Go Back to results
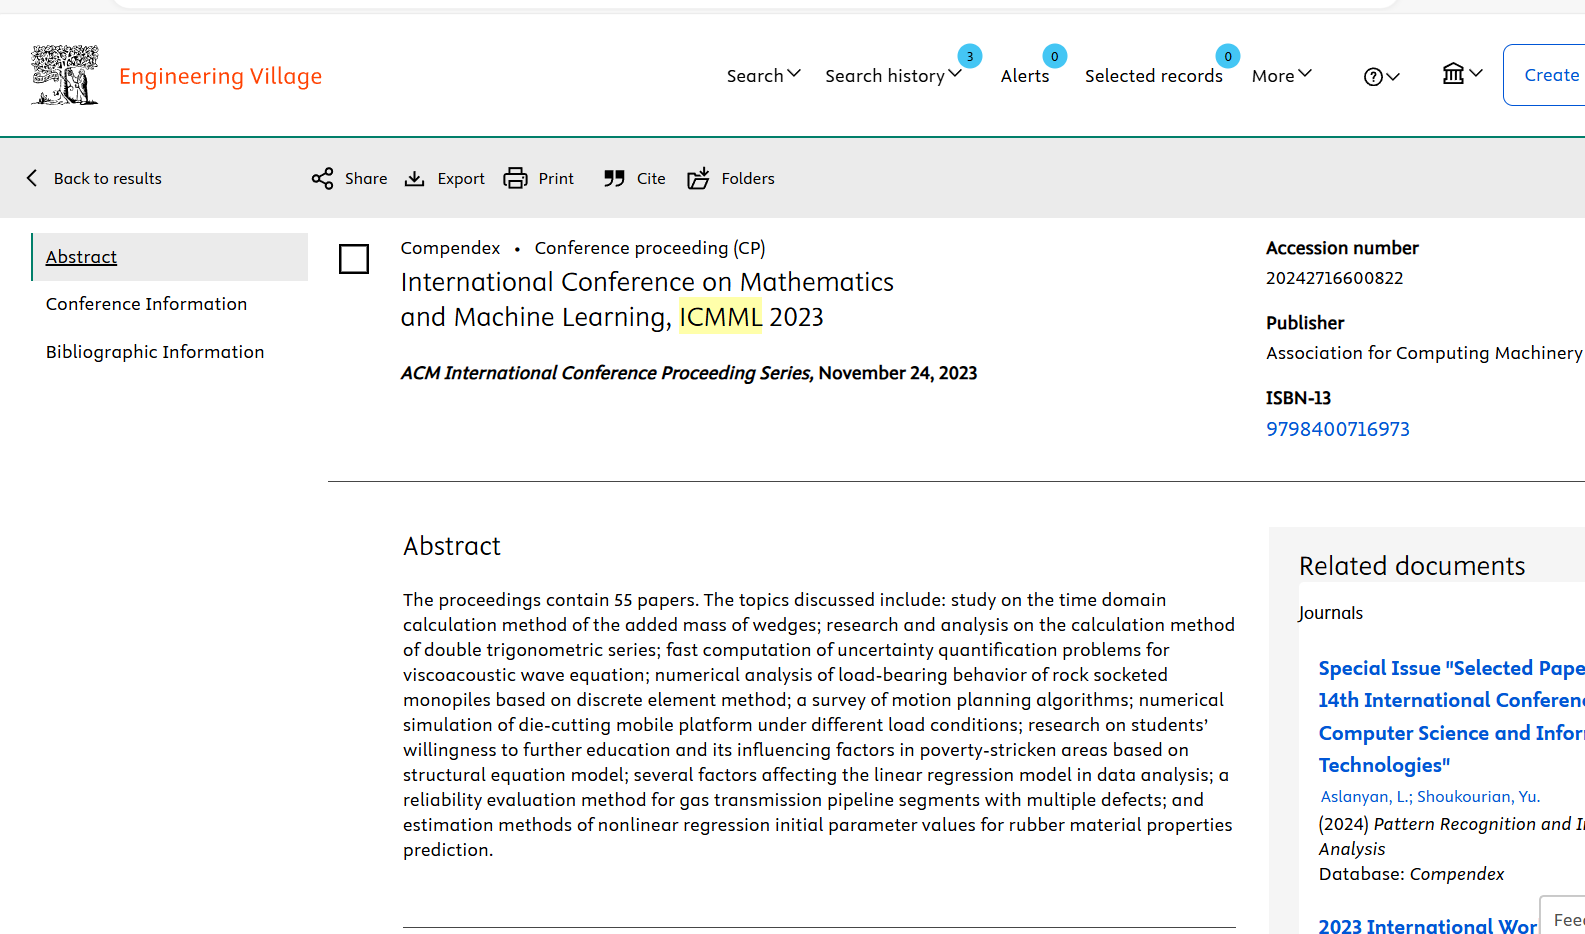The image size is (1585, 934). [107, 178]
